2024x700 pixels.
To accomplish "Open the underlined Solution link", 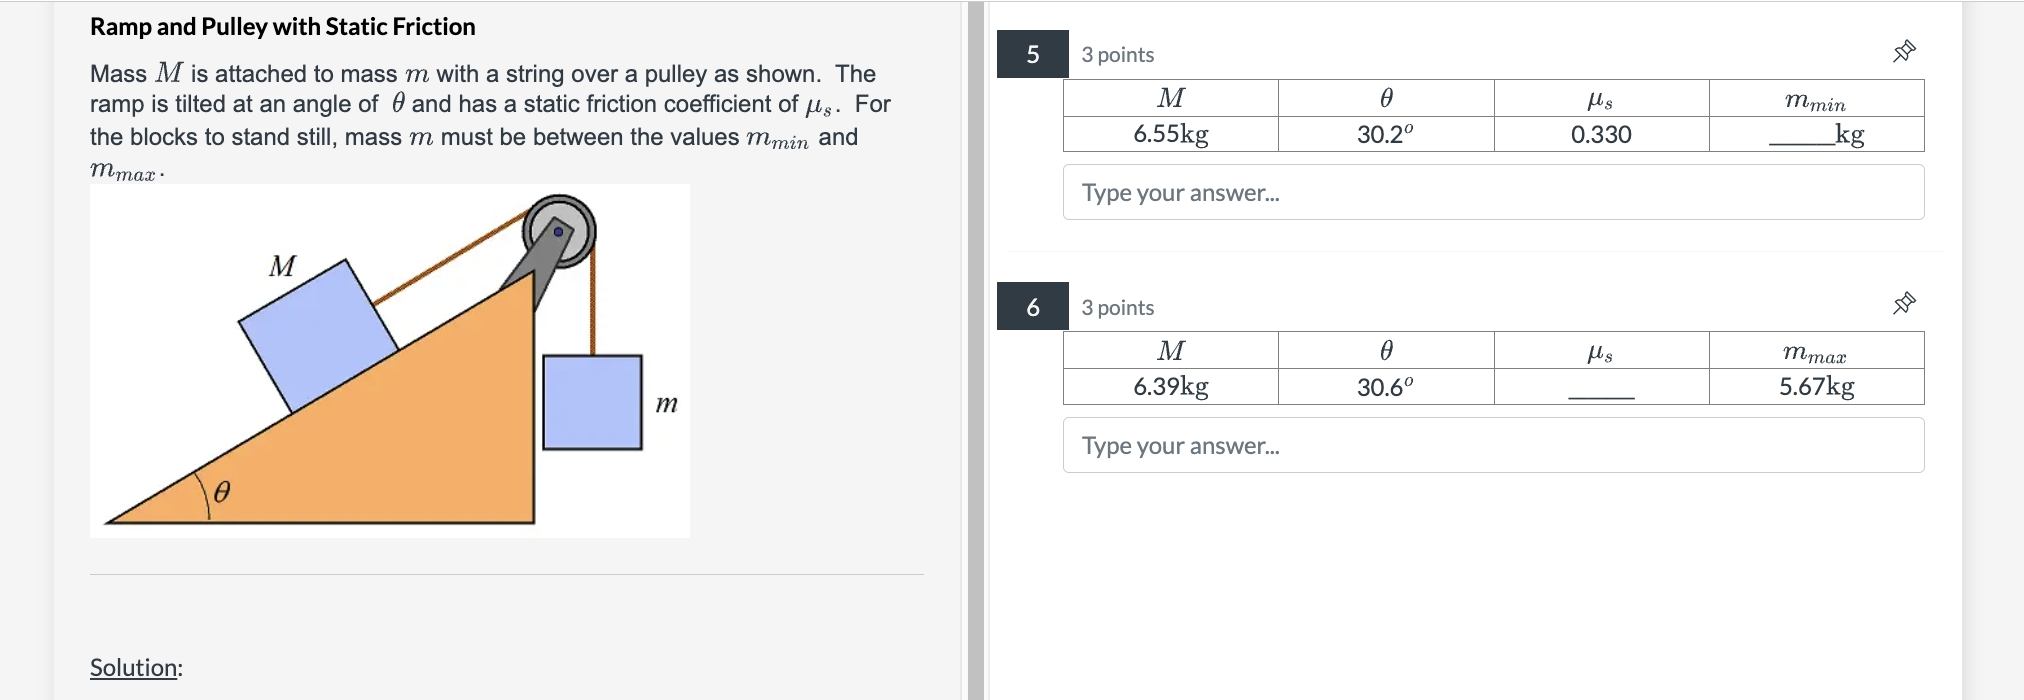I will [x=134, y=667].
